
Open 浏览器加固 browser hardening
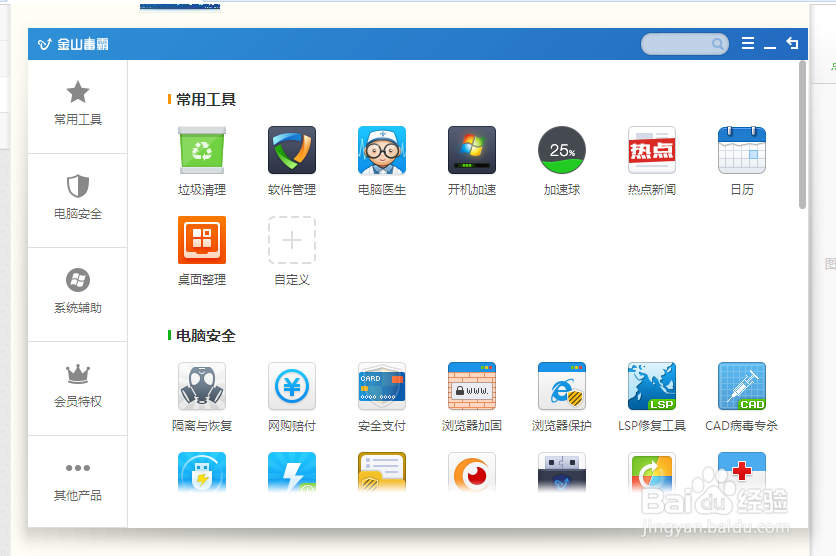click(472, 396)
